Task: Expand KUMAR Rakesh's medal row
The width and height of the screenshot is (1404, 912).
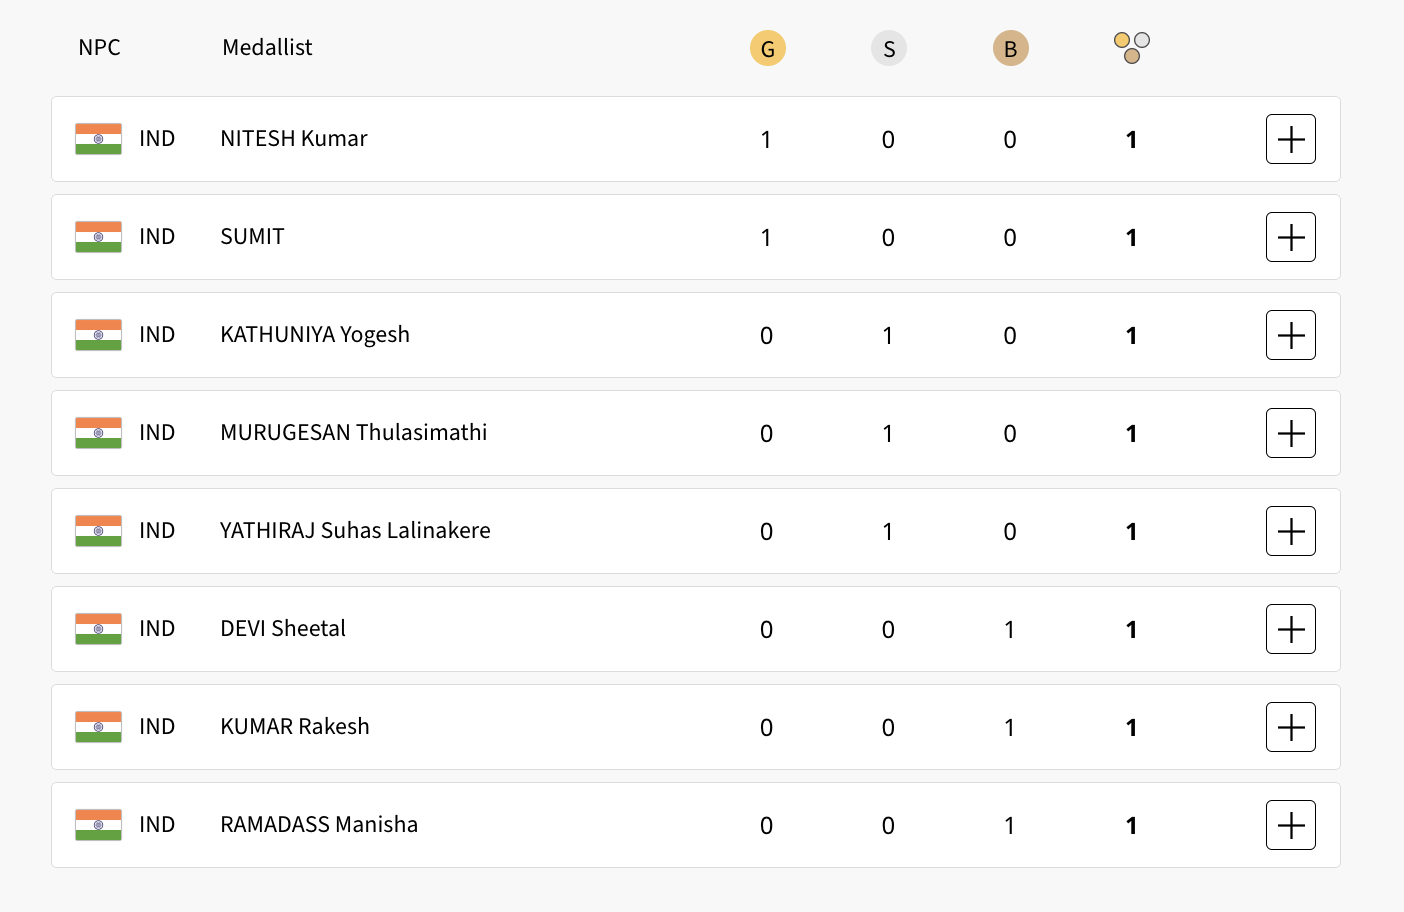Action: click(x=1290, y=727)
